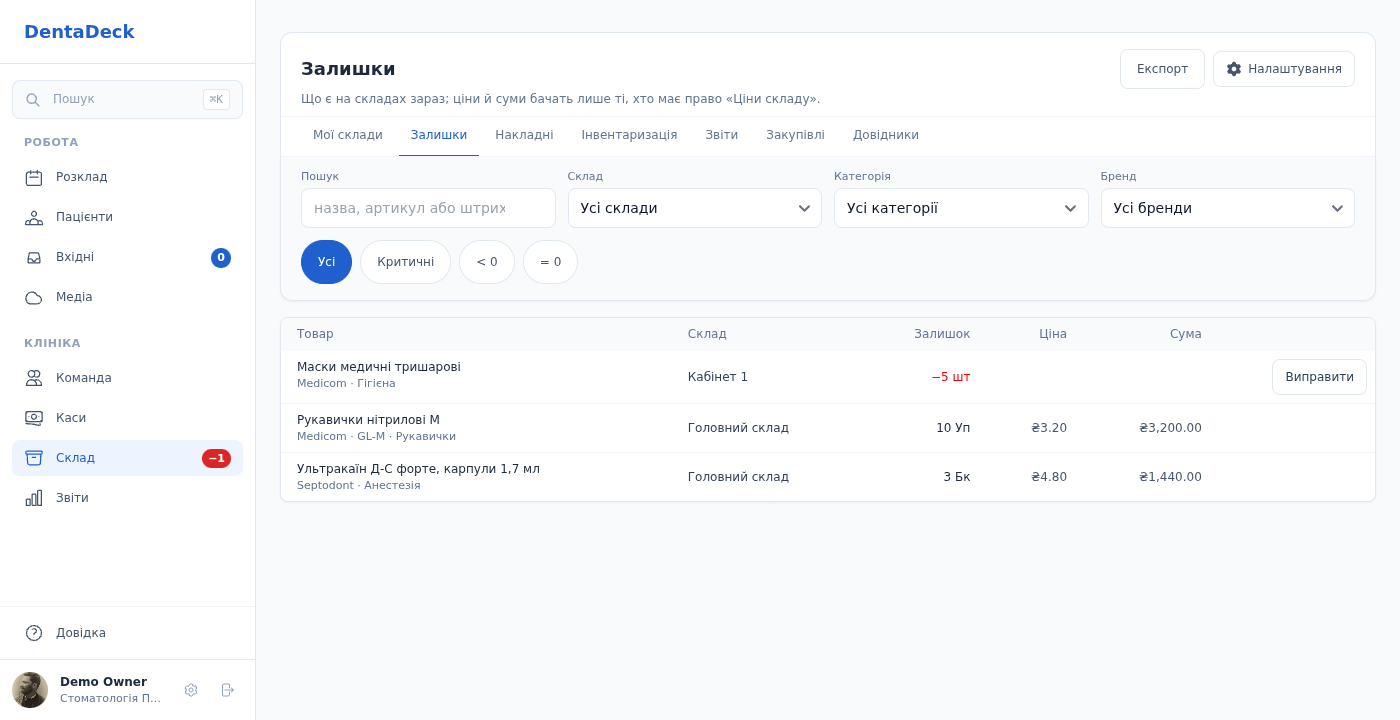This screenshot has height=720, width=1400.
Task: Click the gear icon in Налаштування button
Action: pyautogui.click(x=1234, y=69)
